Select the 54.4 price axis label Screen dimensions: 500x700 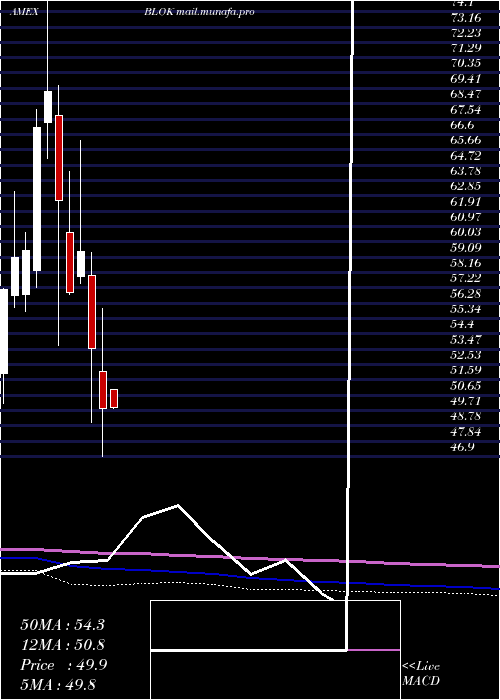tap(462, 325)
